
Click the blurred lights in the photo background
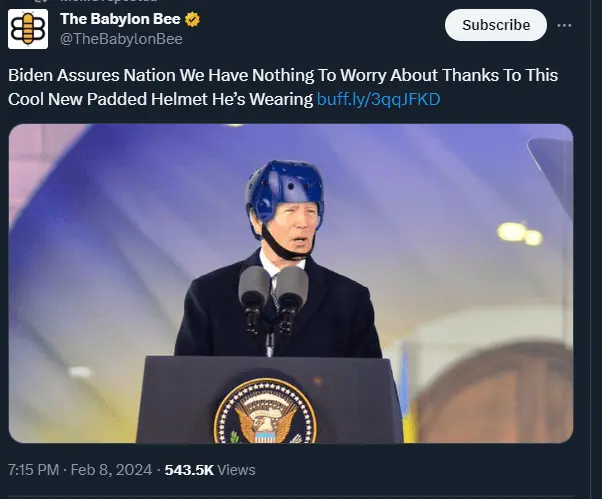[519, 233]
